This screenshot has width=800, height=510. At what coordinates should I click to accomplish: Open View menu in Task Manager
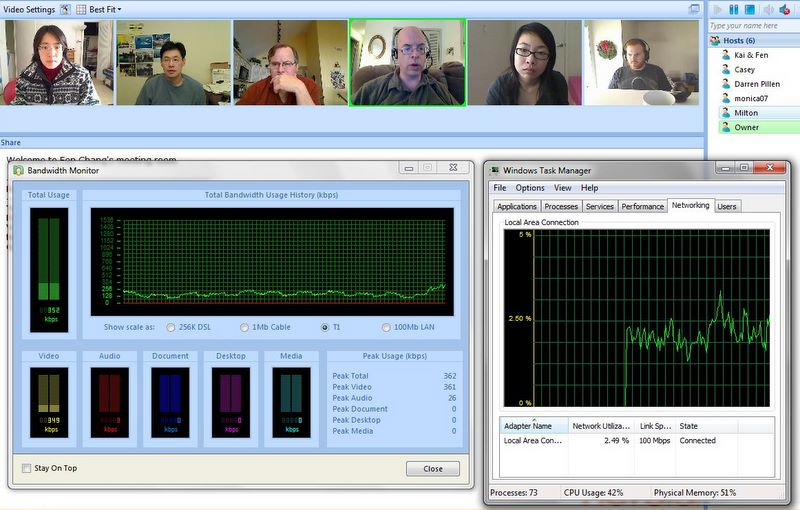click(563, 188)
